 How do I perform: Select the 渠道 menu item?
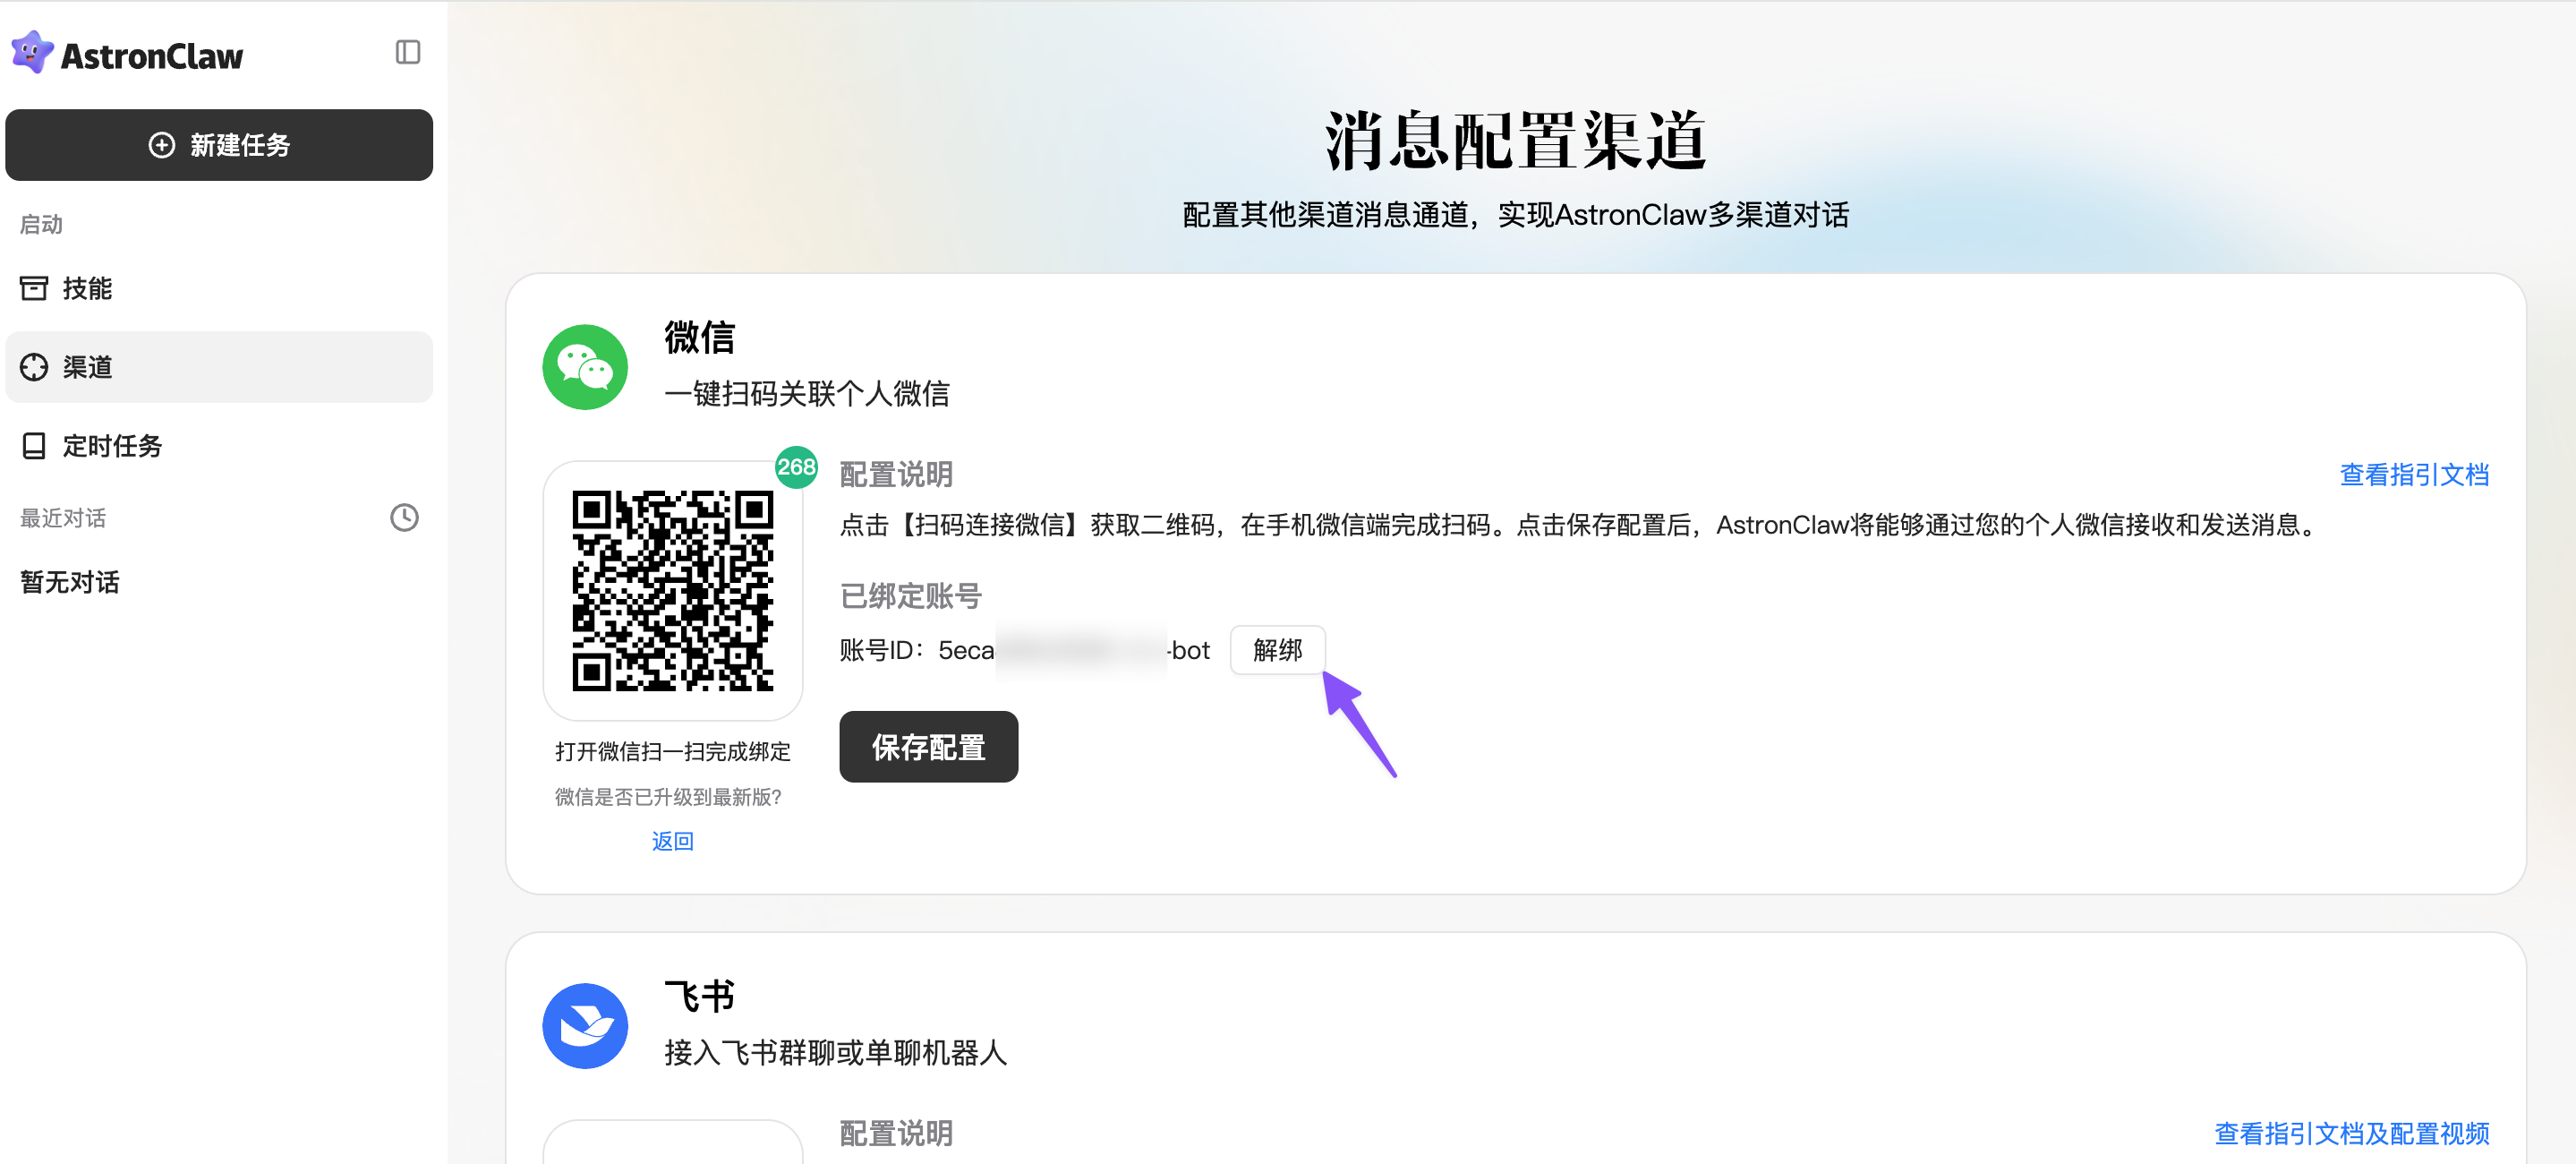(219, 367)
